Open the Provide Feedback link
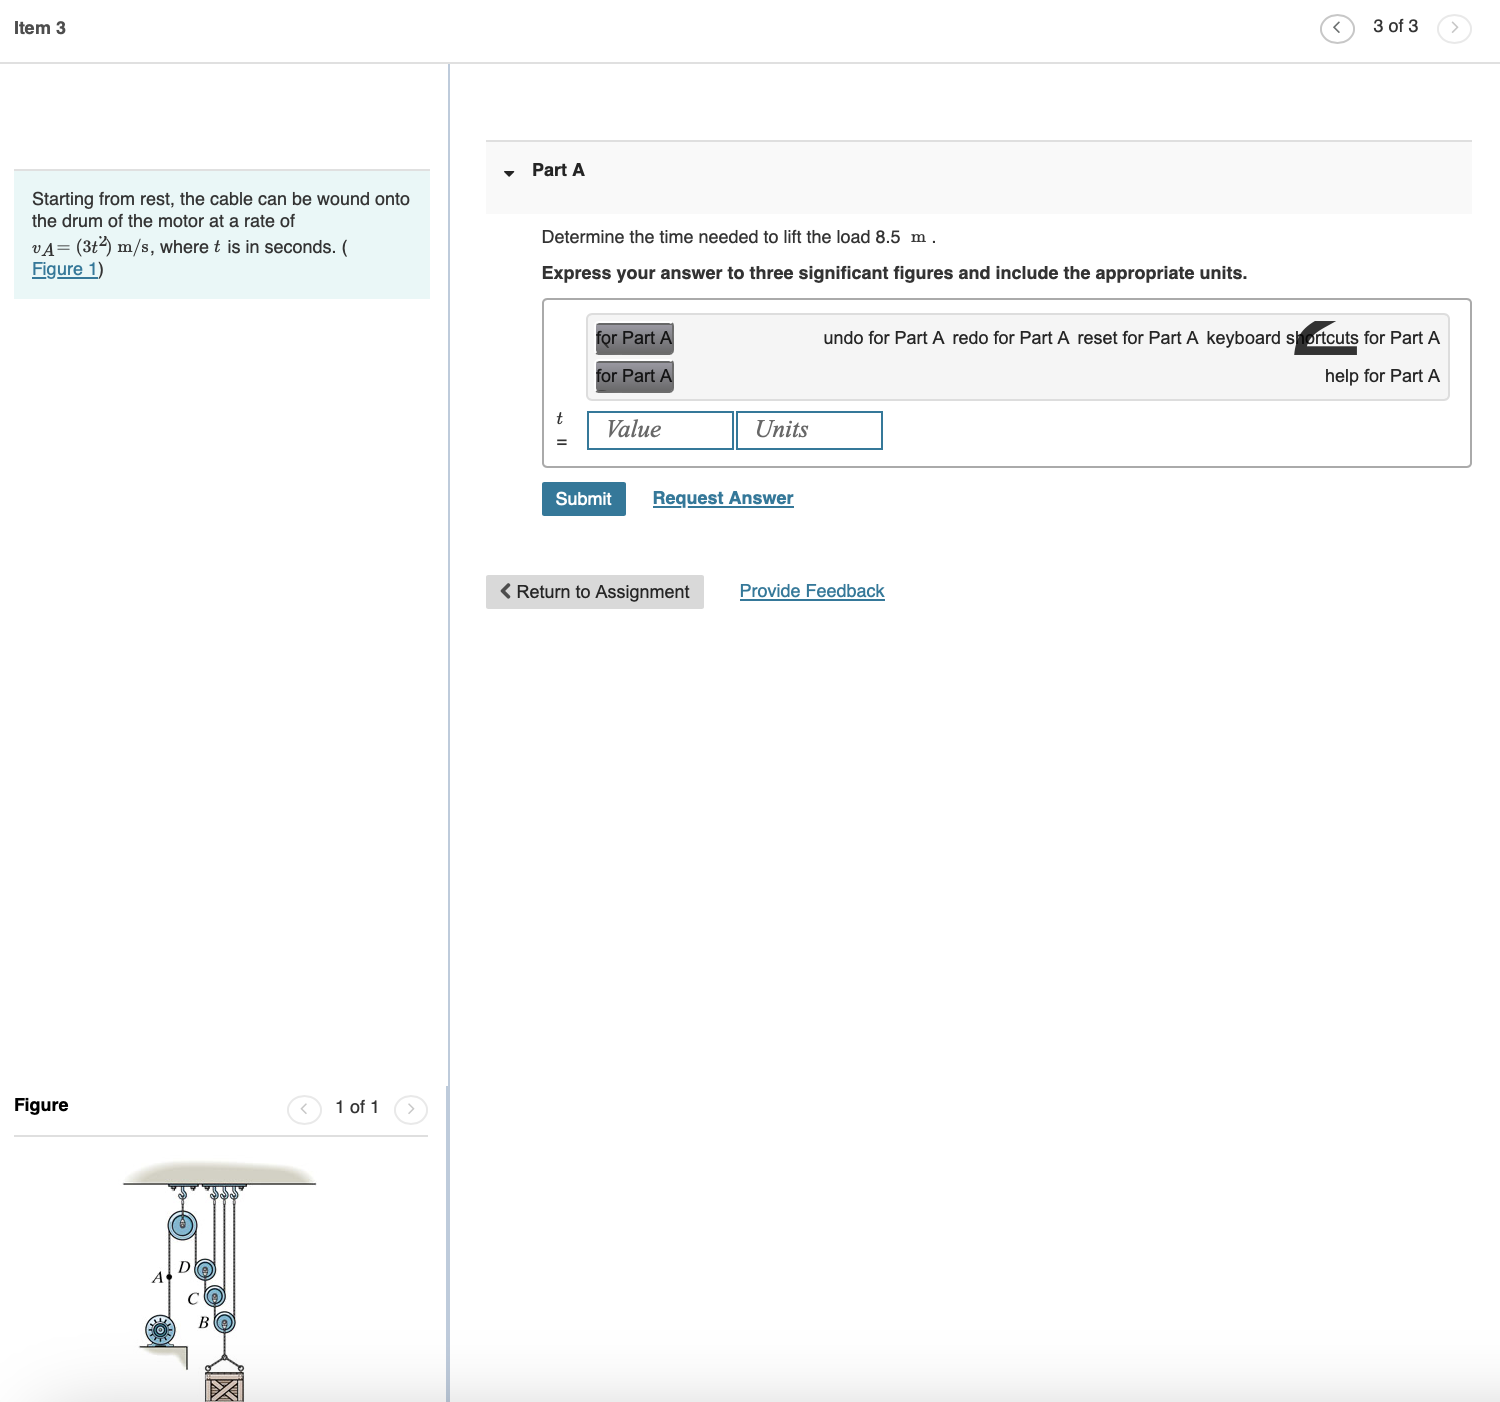 (x=812, y=591)
